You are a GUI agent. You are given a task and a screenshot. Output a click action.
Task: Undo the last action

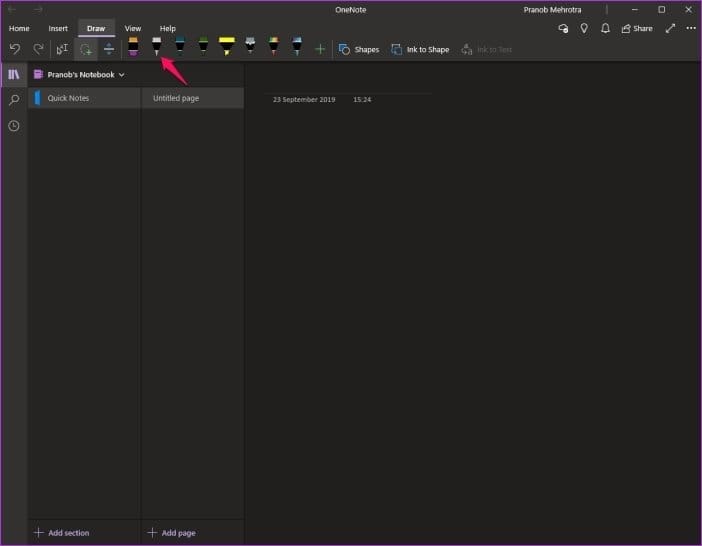point(15,49)
